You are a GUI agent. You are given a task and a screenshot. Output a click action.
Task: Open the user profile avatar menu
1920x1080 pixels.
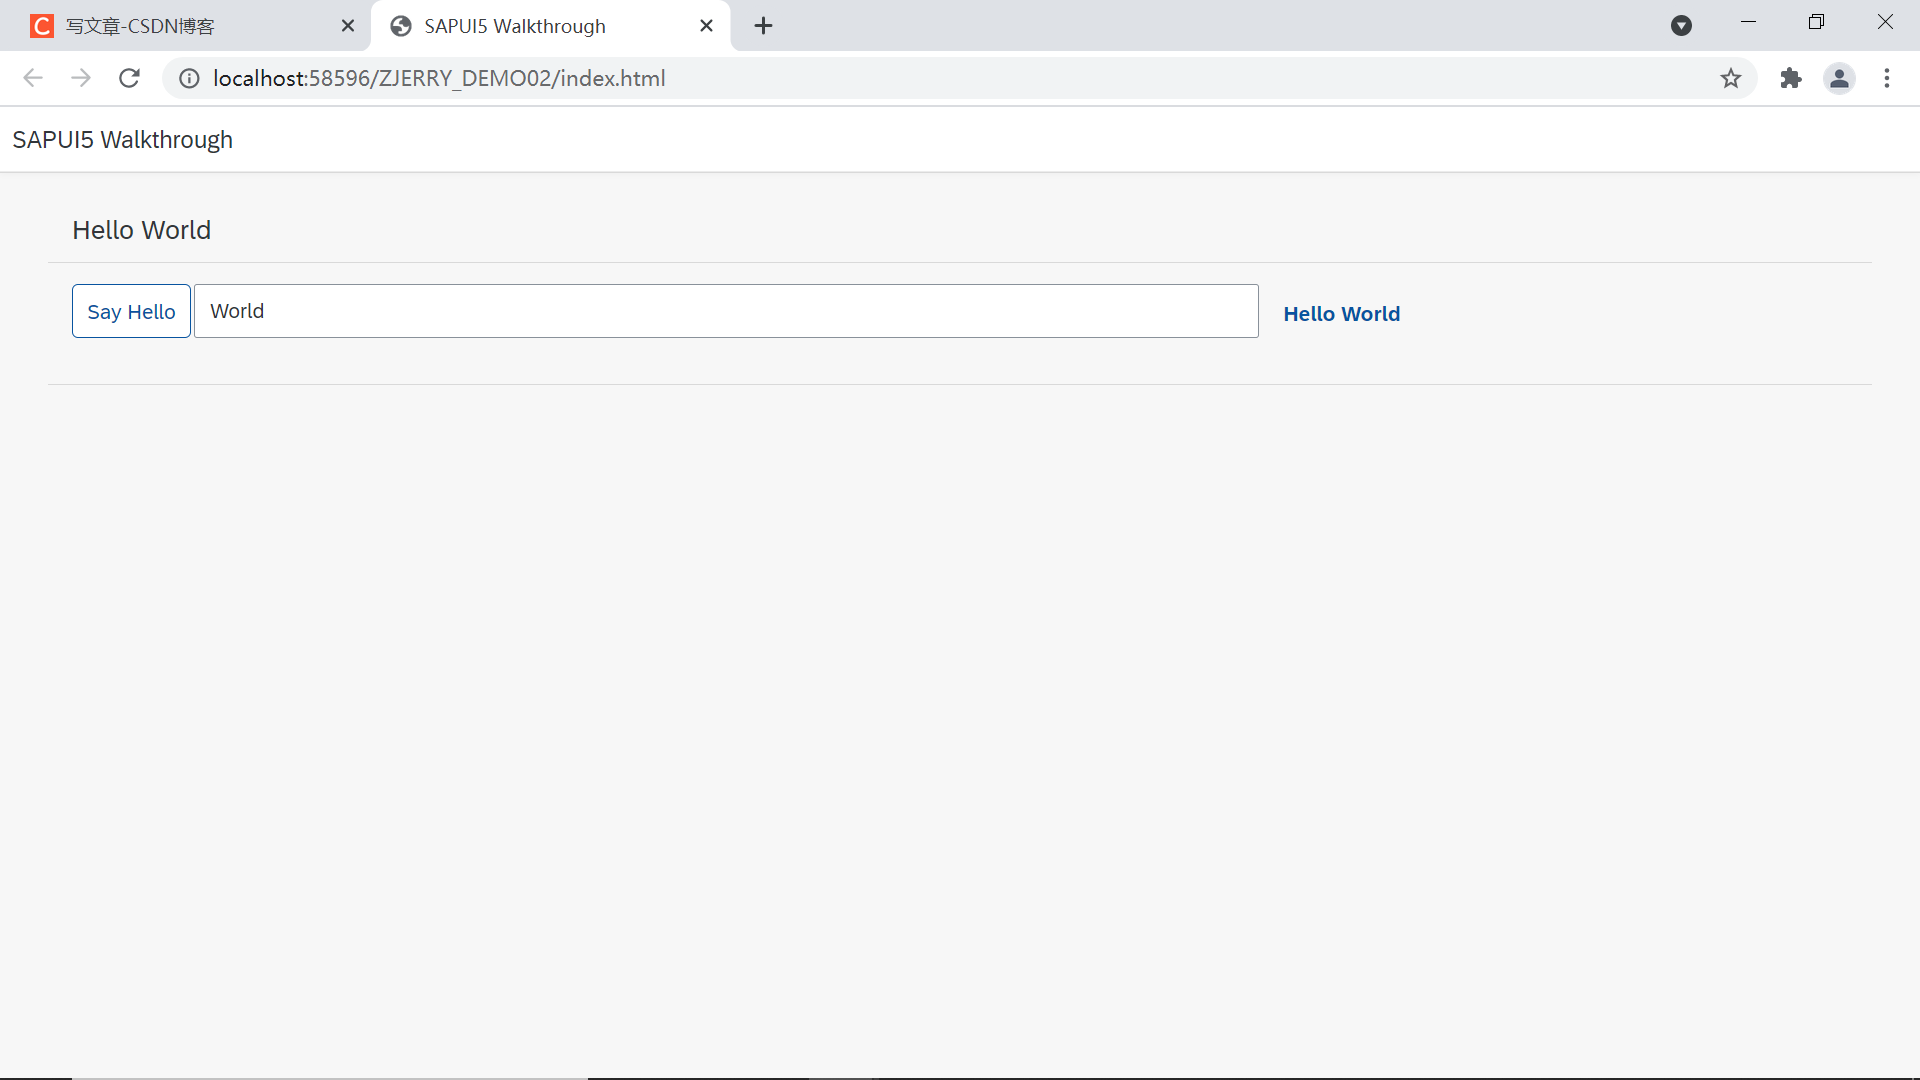pyautogui.click(x=1839, y=78)
